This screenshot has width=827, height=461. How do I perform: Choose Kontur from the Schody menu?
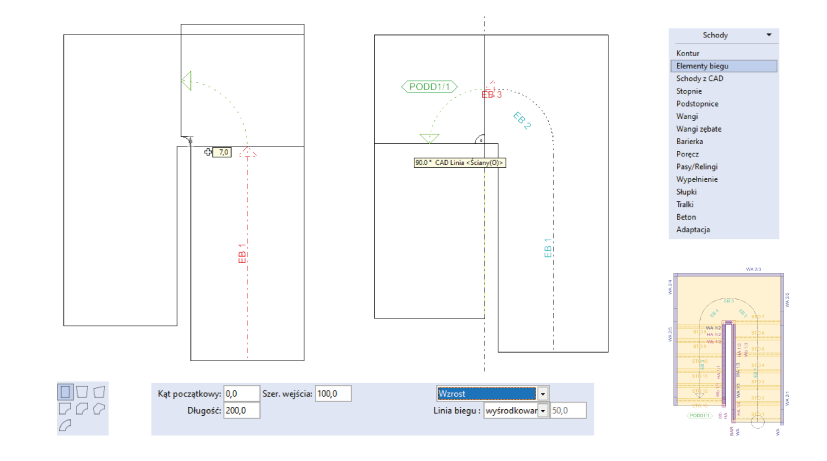click(688, 53)
